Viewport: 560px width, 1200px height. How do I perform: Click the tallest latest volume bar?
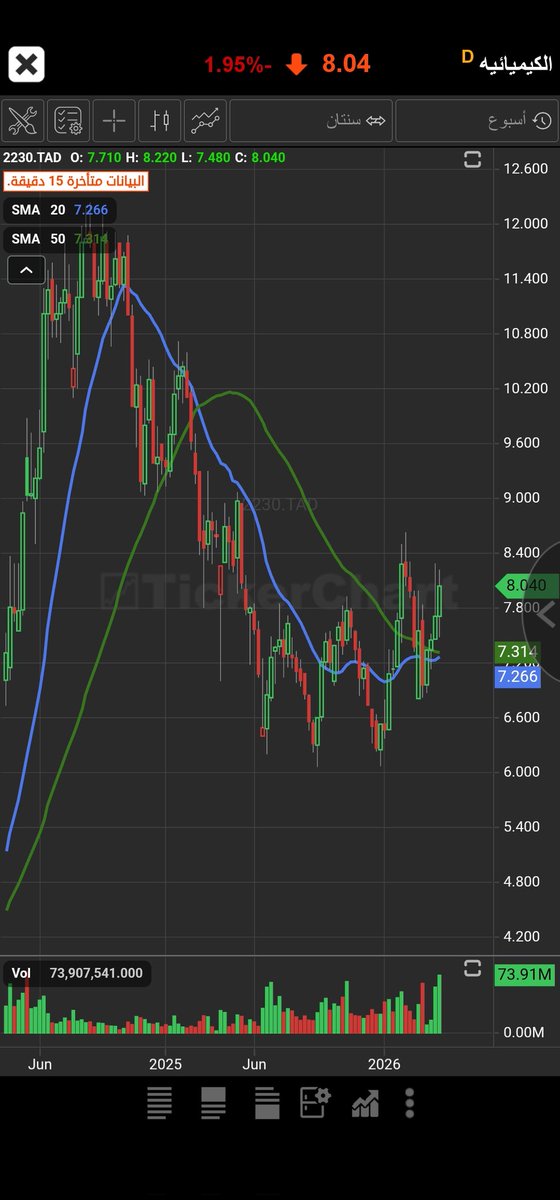pyautogui.click(x=438, y=1004)
